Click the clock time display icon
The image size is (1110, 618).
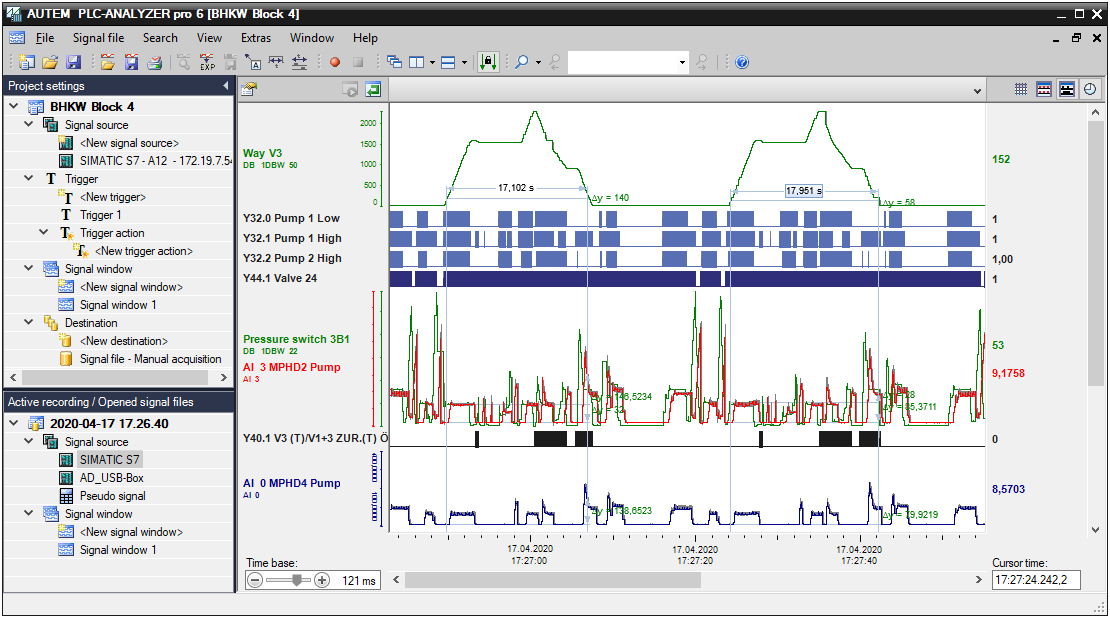point(1089,89)
